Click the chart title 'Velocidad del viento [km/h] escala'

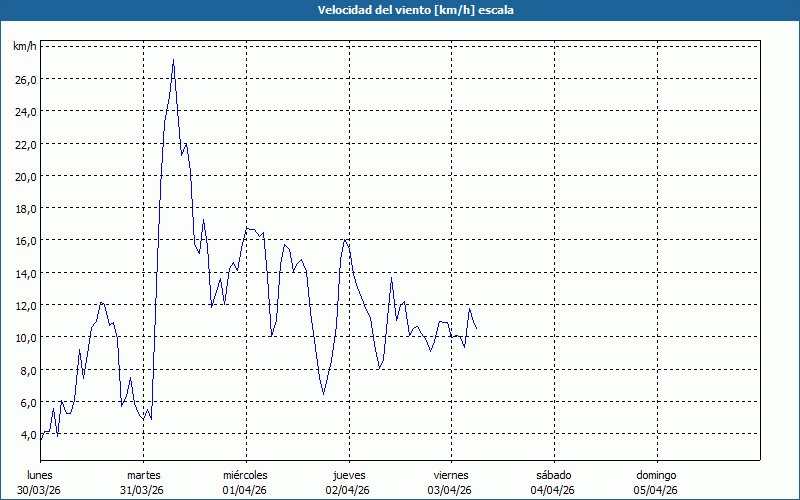415,10
